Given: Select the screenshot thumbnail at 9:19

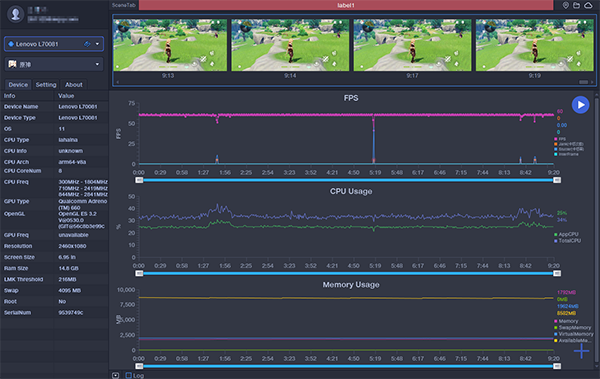Looking at the screenshot, I should (535, 45).
